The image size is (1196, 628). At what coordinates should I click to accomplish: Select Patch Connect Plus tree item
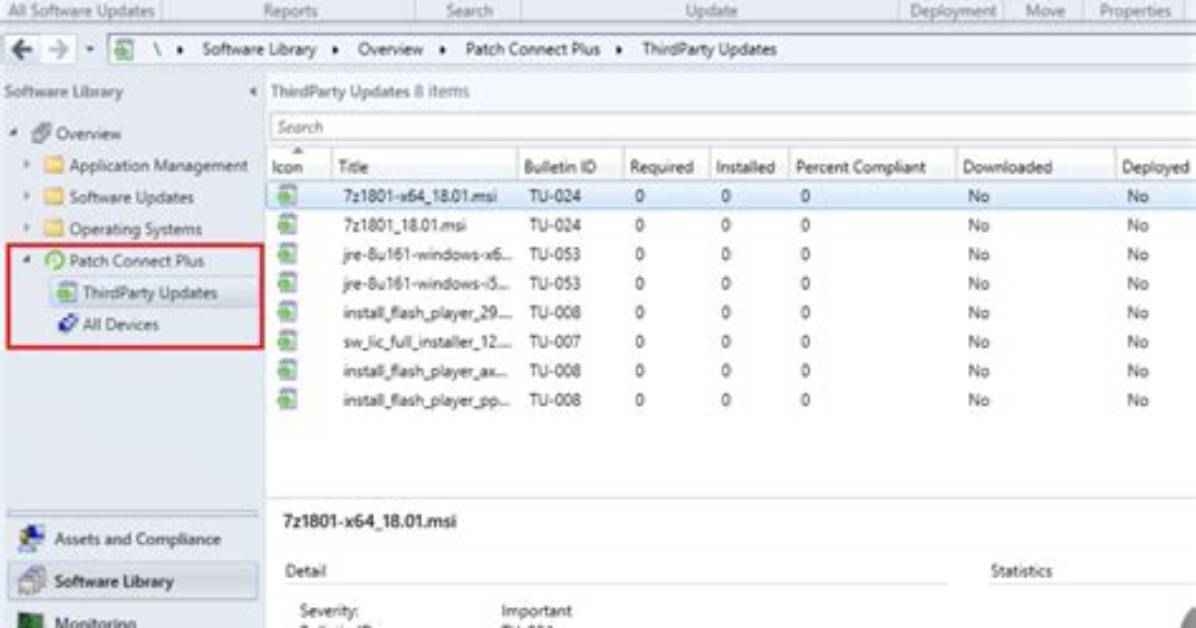[x=136, y=261]
